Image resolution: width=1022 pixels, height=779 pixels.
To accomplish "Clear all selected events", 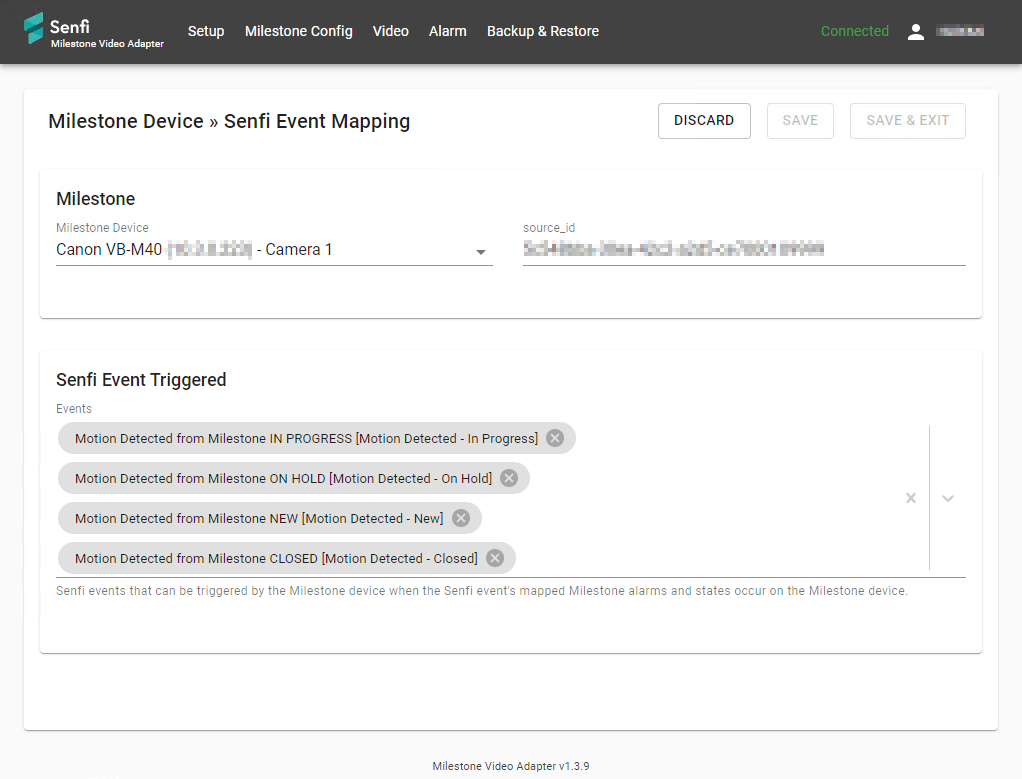I will (x=911, y=498).
